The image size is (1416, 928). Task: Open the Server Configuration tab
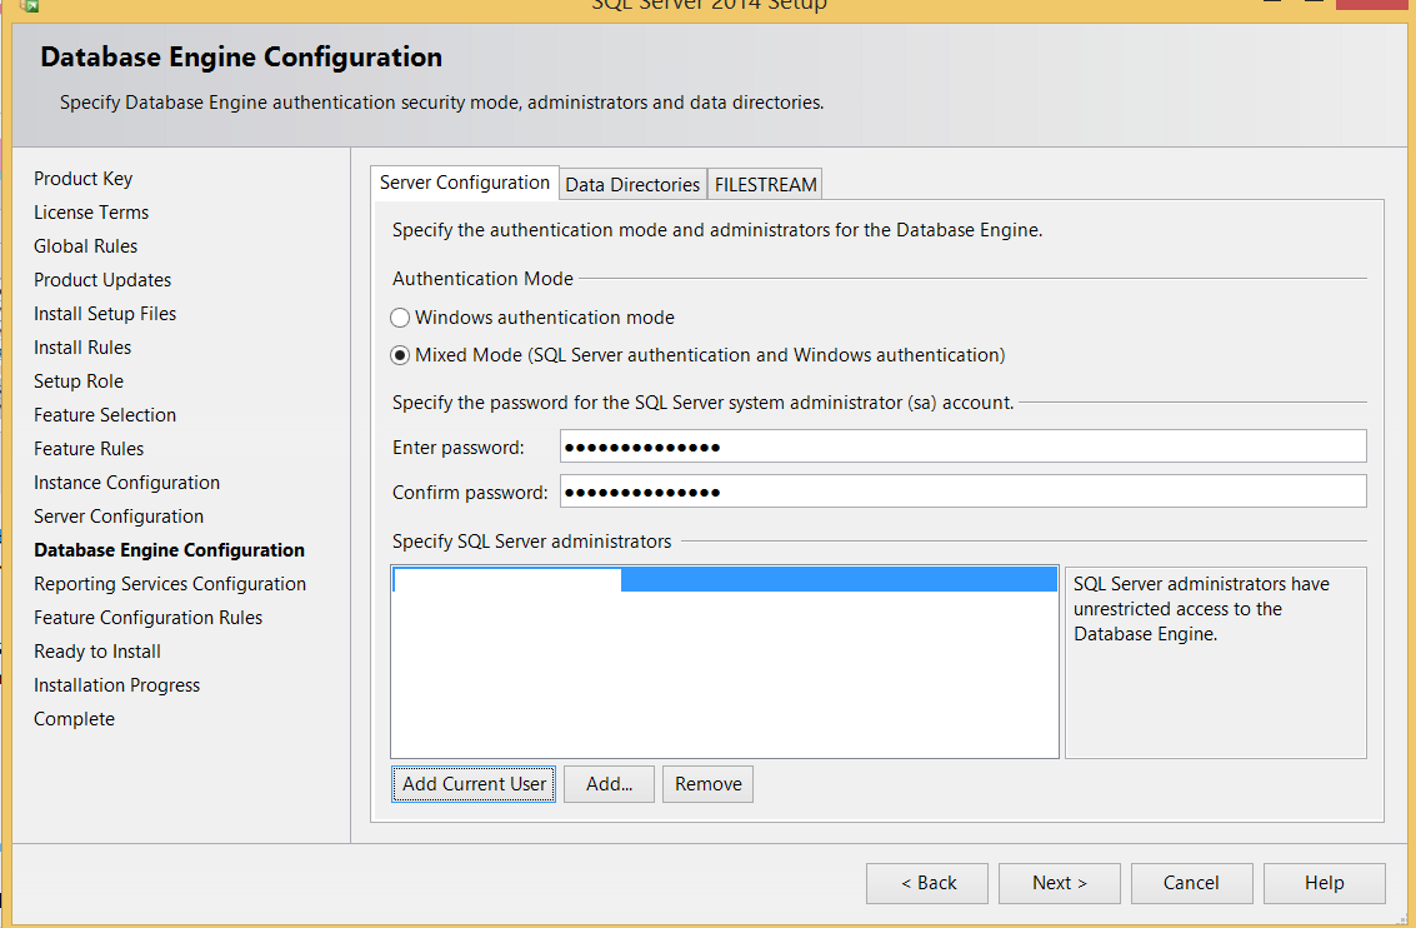click(465, 183)
